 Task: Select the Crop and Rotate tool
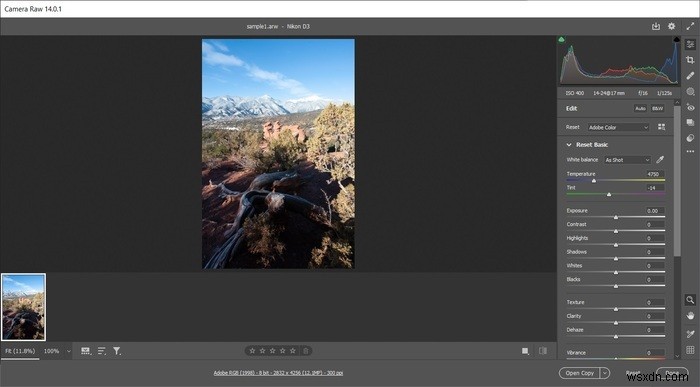point(690,60)
